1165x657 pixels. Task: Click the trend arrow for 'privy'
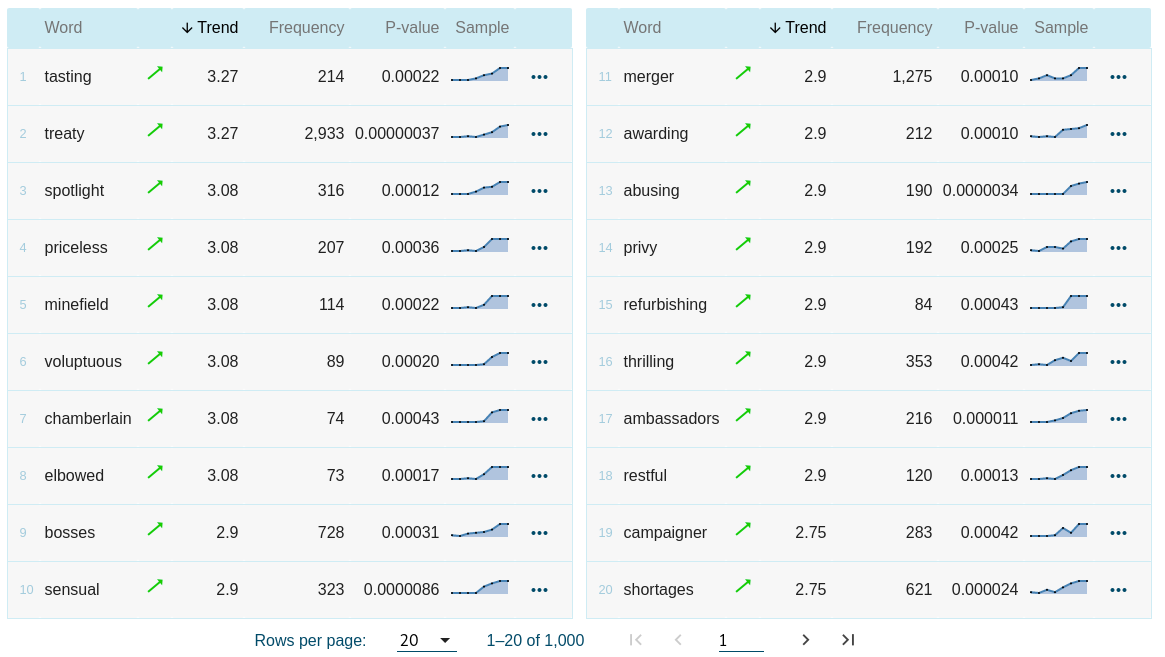743,247
